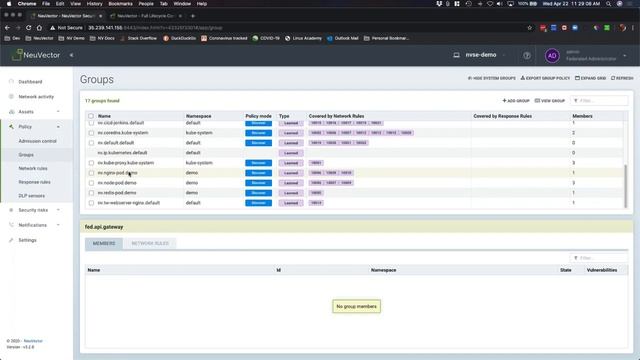Reload the page with browser refresh icon

[28, 28]
